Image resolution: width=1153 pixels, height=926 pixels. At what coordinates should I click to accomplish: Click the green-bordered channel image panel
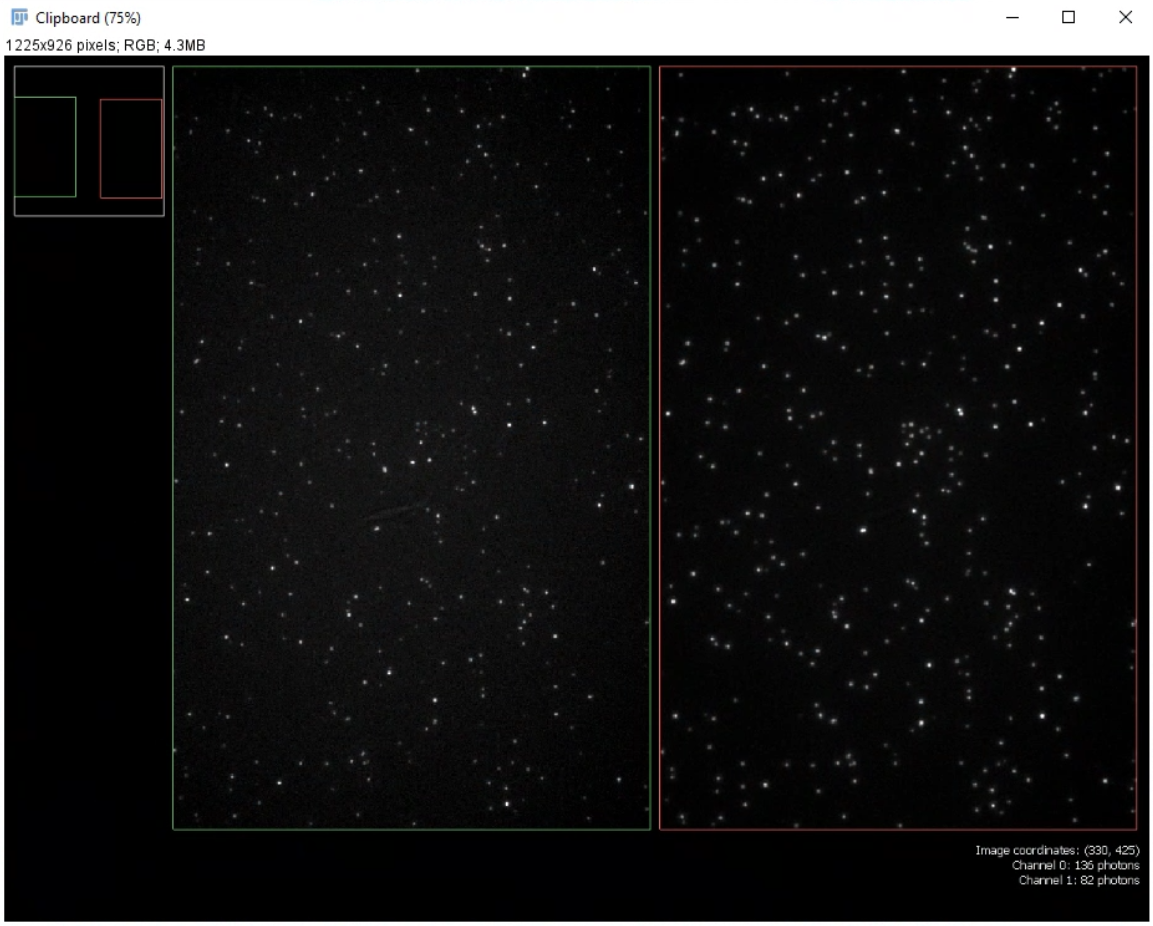point(412,448)
